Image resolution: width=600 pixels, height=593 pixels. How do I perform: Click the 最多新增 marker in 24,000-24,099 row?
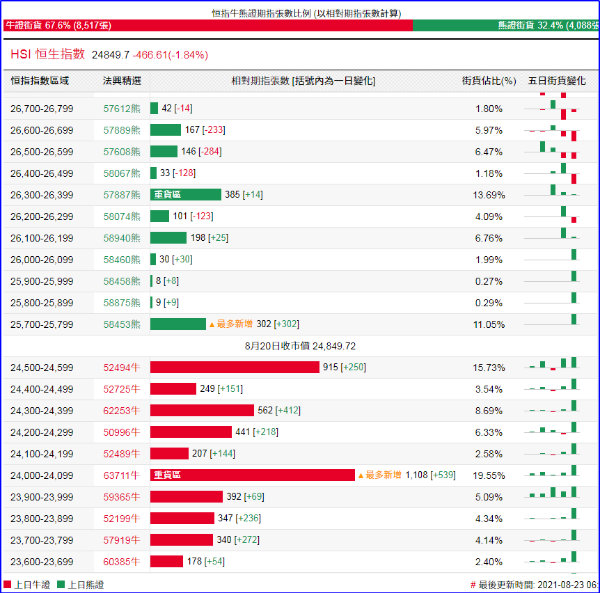tap(380, 475)
